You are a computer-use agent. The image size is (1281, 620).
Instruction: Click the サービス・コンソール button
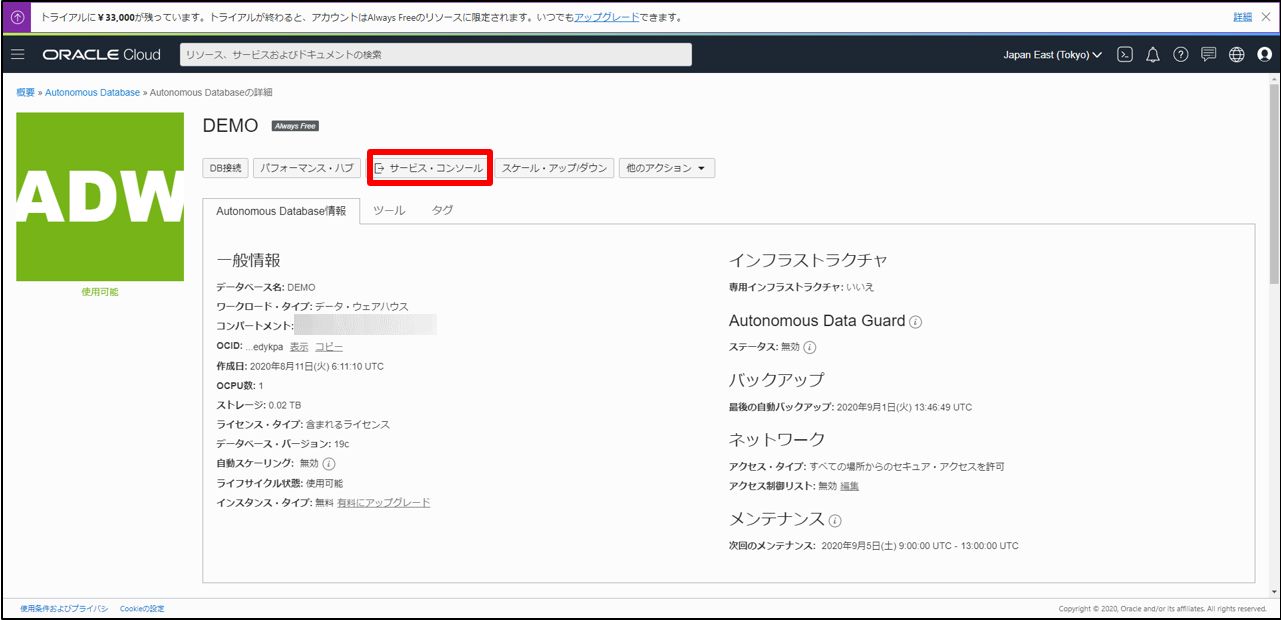pyautogui.click(x=429, y=169)
